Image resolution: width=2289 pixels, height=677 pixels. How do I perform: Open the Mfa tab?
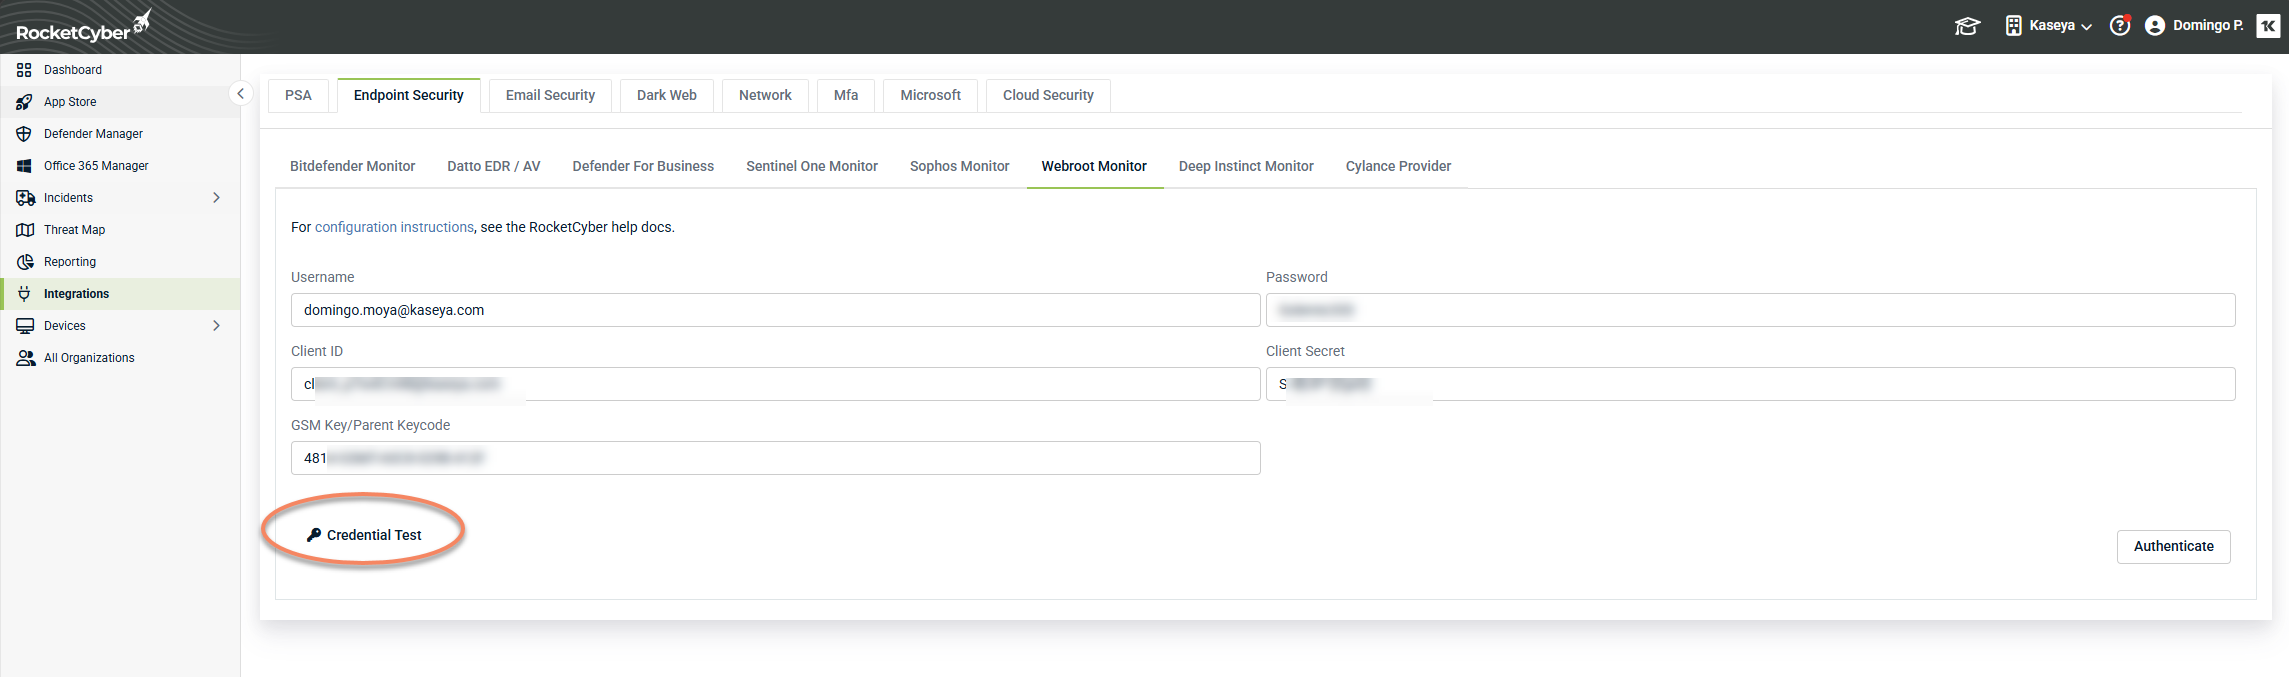[846, 95]
